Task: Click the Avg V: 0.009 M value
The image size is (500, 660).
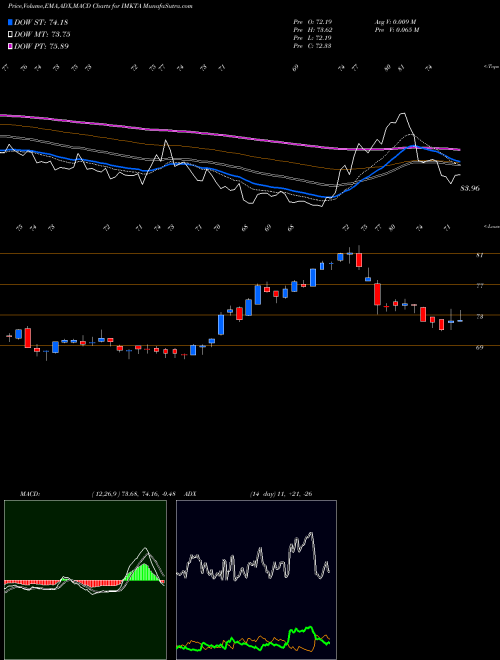Action: coord(395,22)
